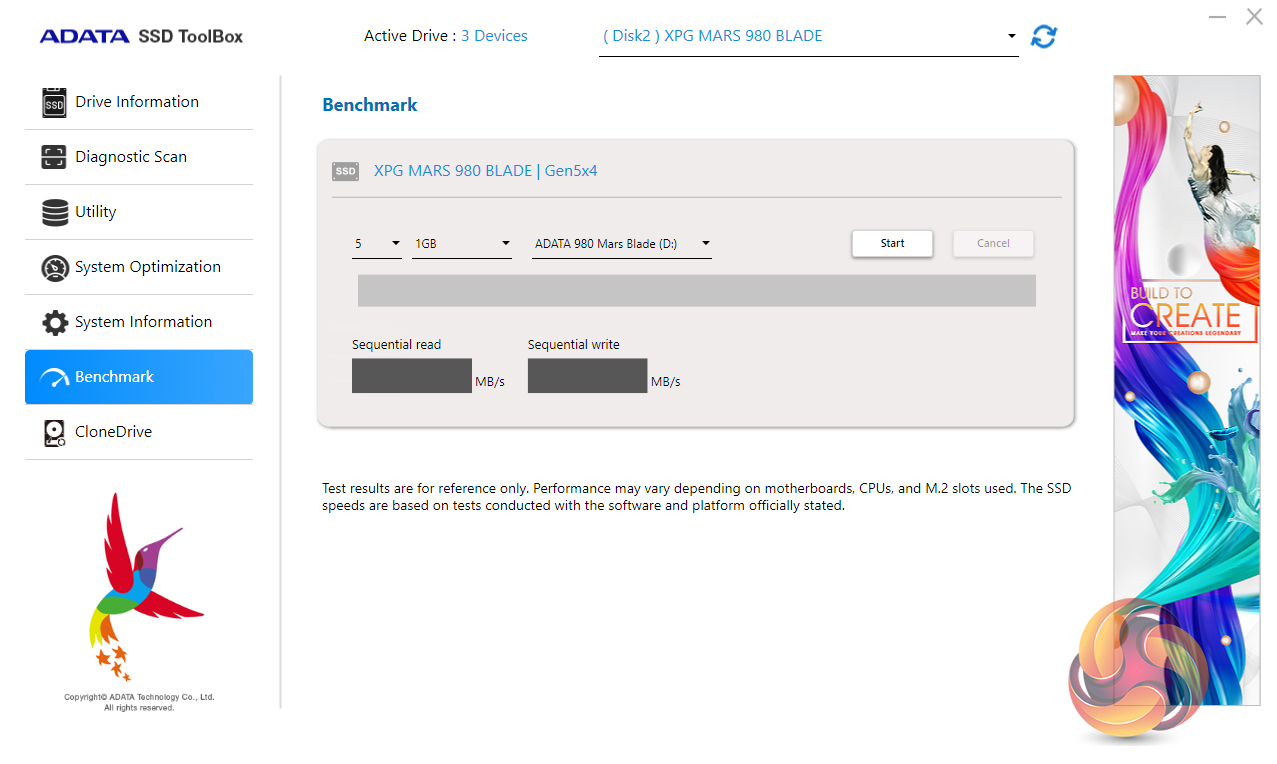Click the Active Drive label
Viewport: 1277px width, 764px height.
410,36
